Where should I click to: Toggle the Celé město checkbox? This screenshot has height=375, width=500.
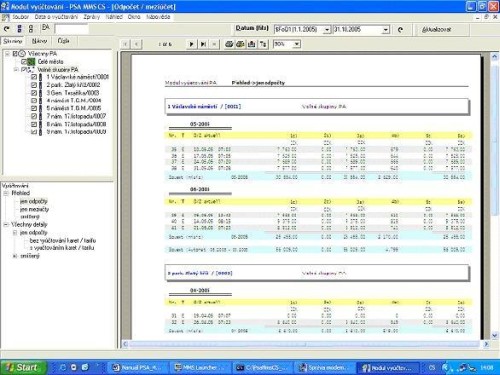click(x=24, y=62)
